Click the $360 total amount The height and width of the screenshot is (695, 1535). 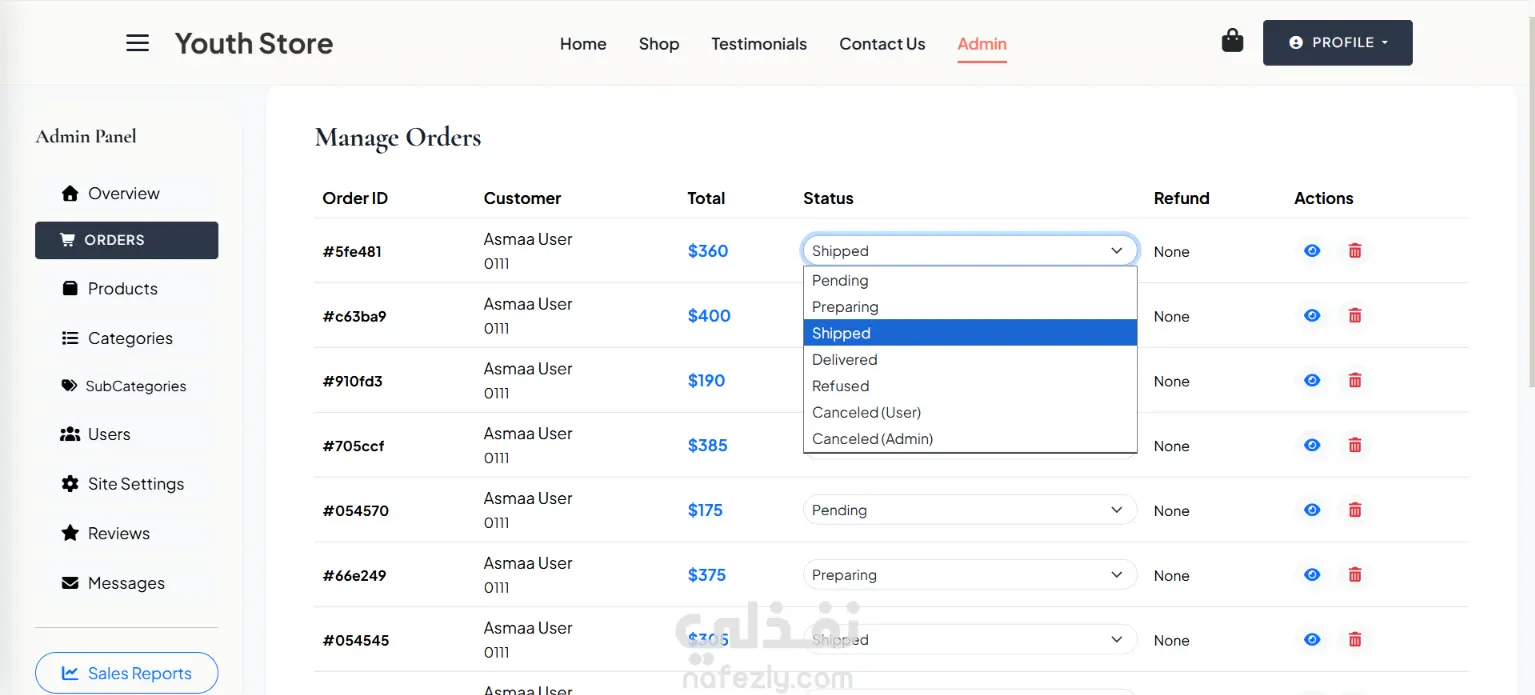(708, 251)
